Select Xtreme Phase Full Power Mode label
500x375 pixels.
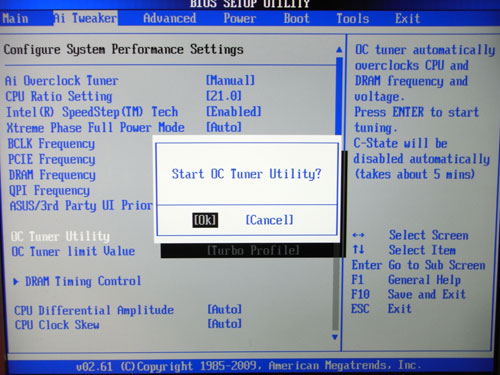pyautogui.click(x=95, y=128)
